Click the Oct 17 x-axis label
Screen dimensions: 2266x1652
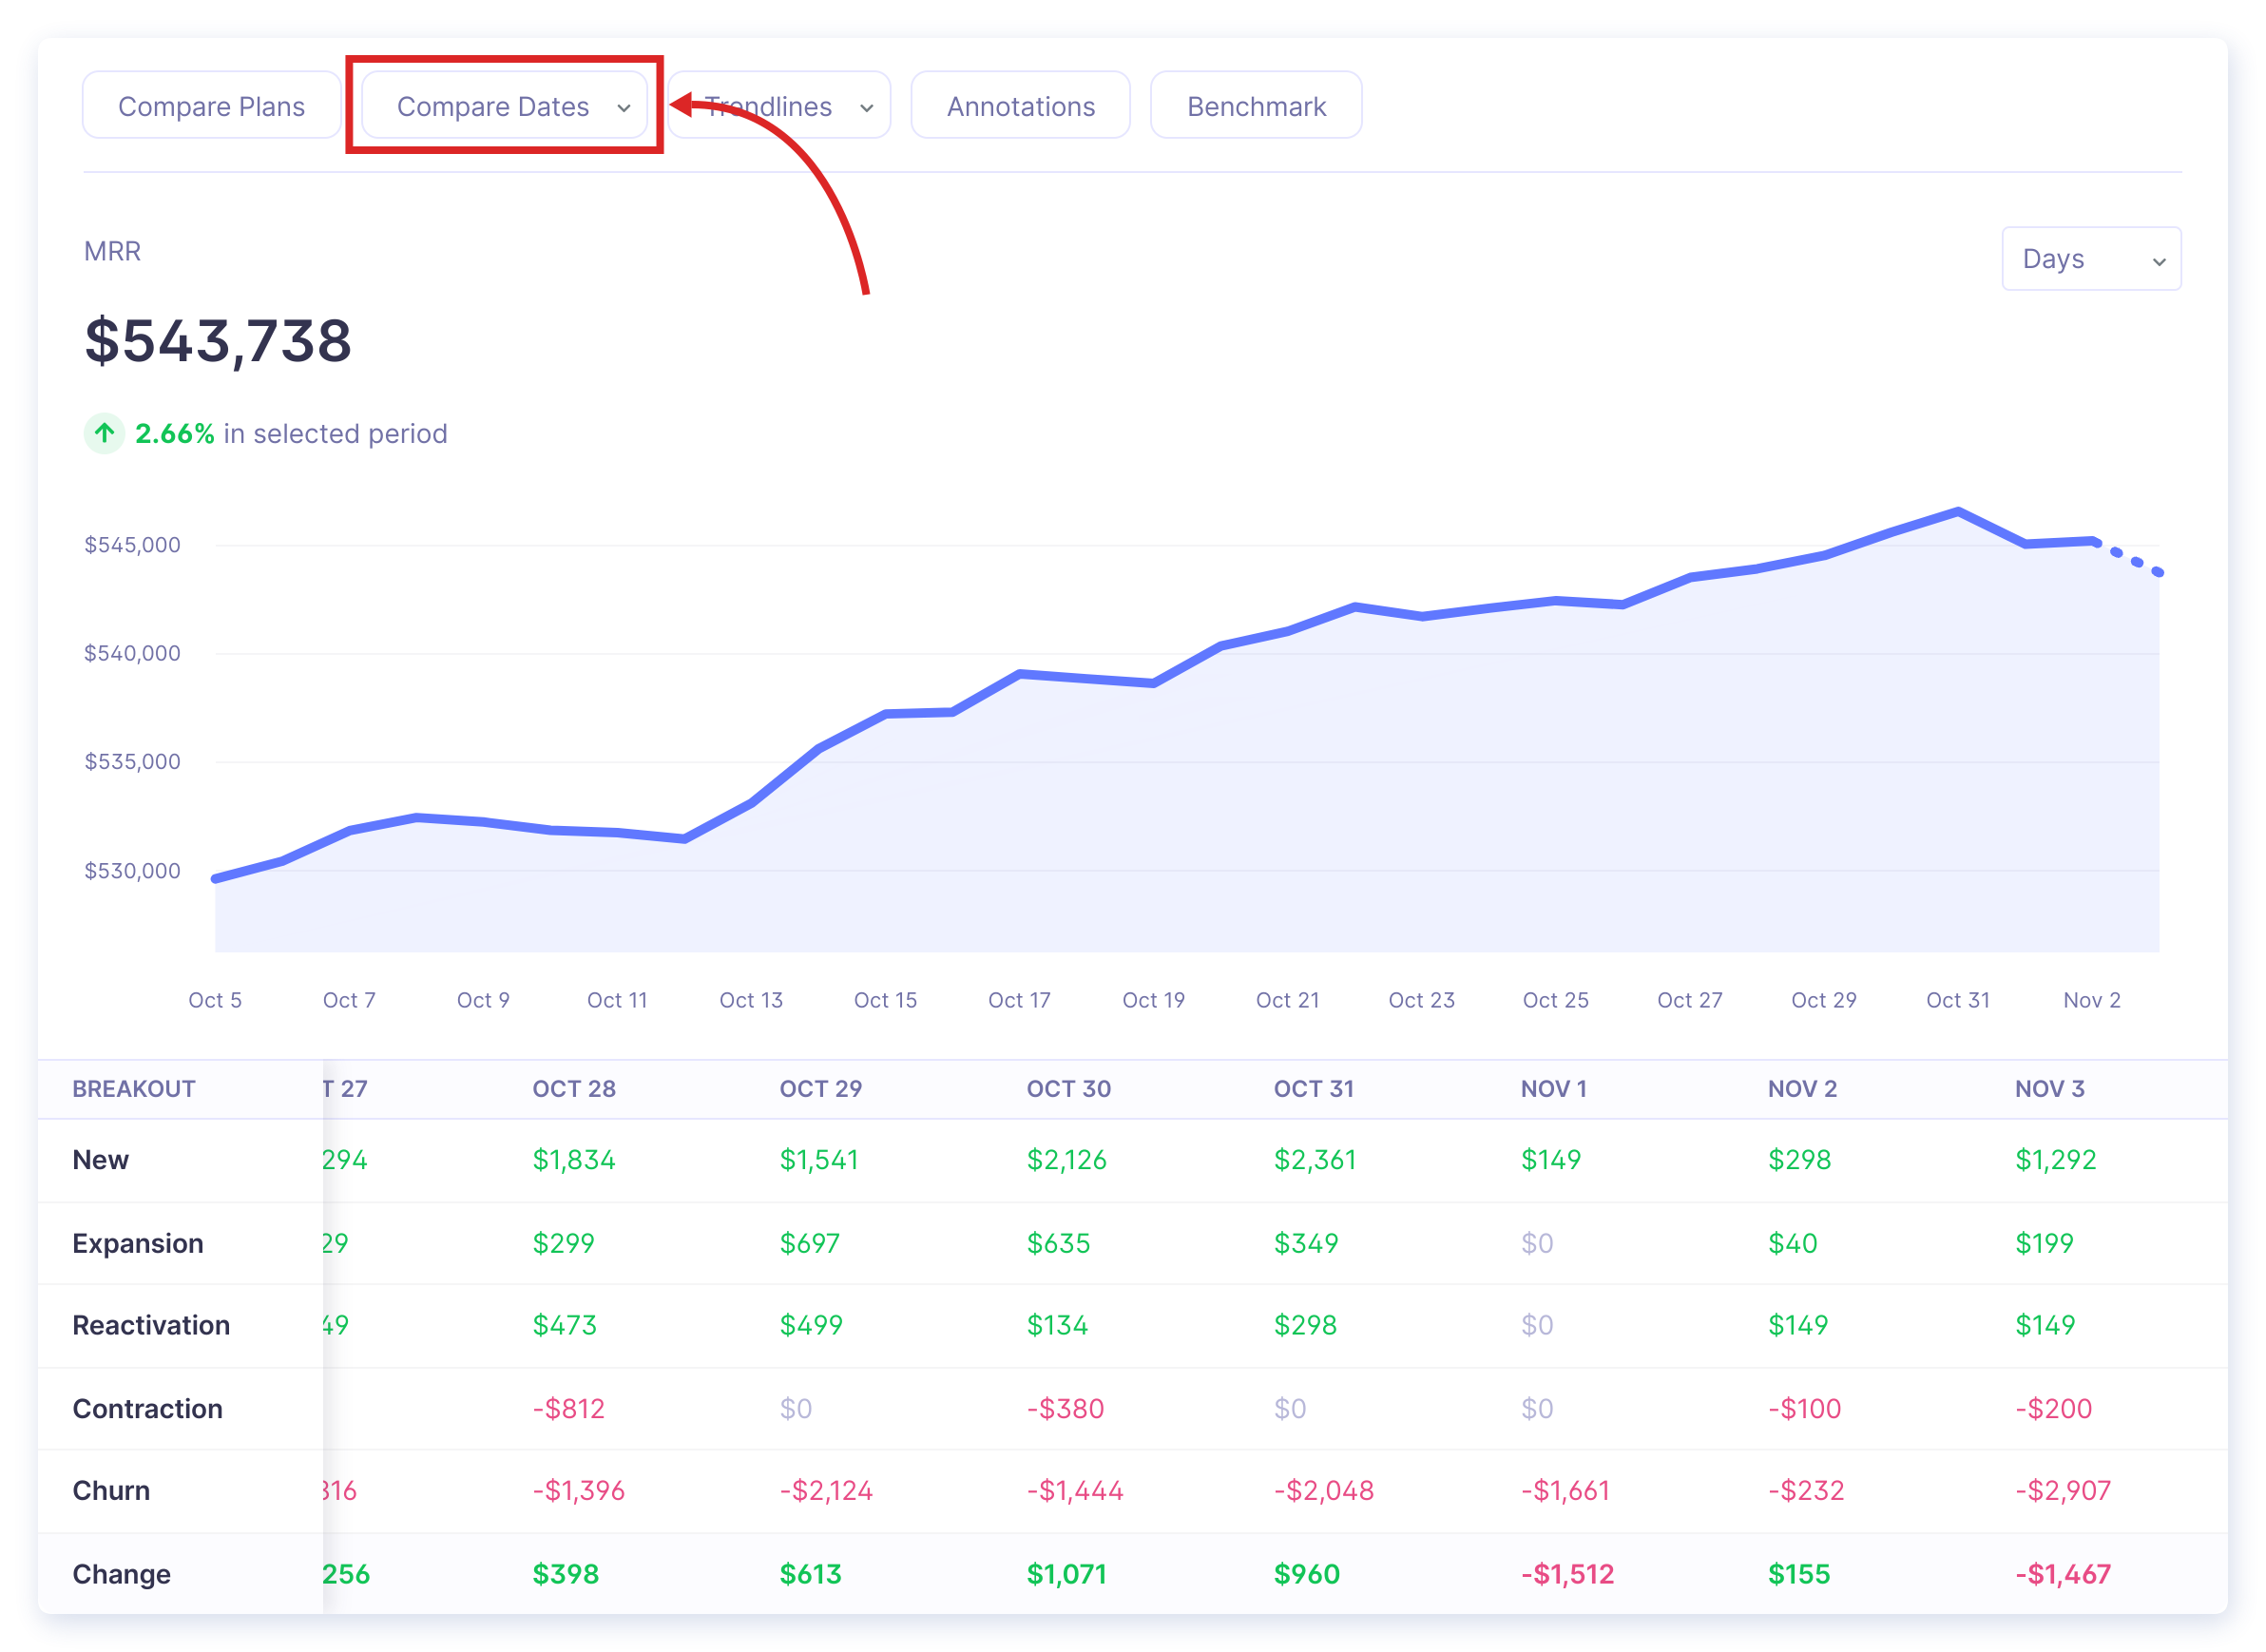[x=1019, y=1000]
